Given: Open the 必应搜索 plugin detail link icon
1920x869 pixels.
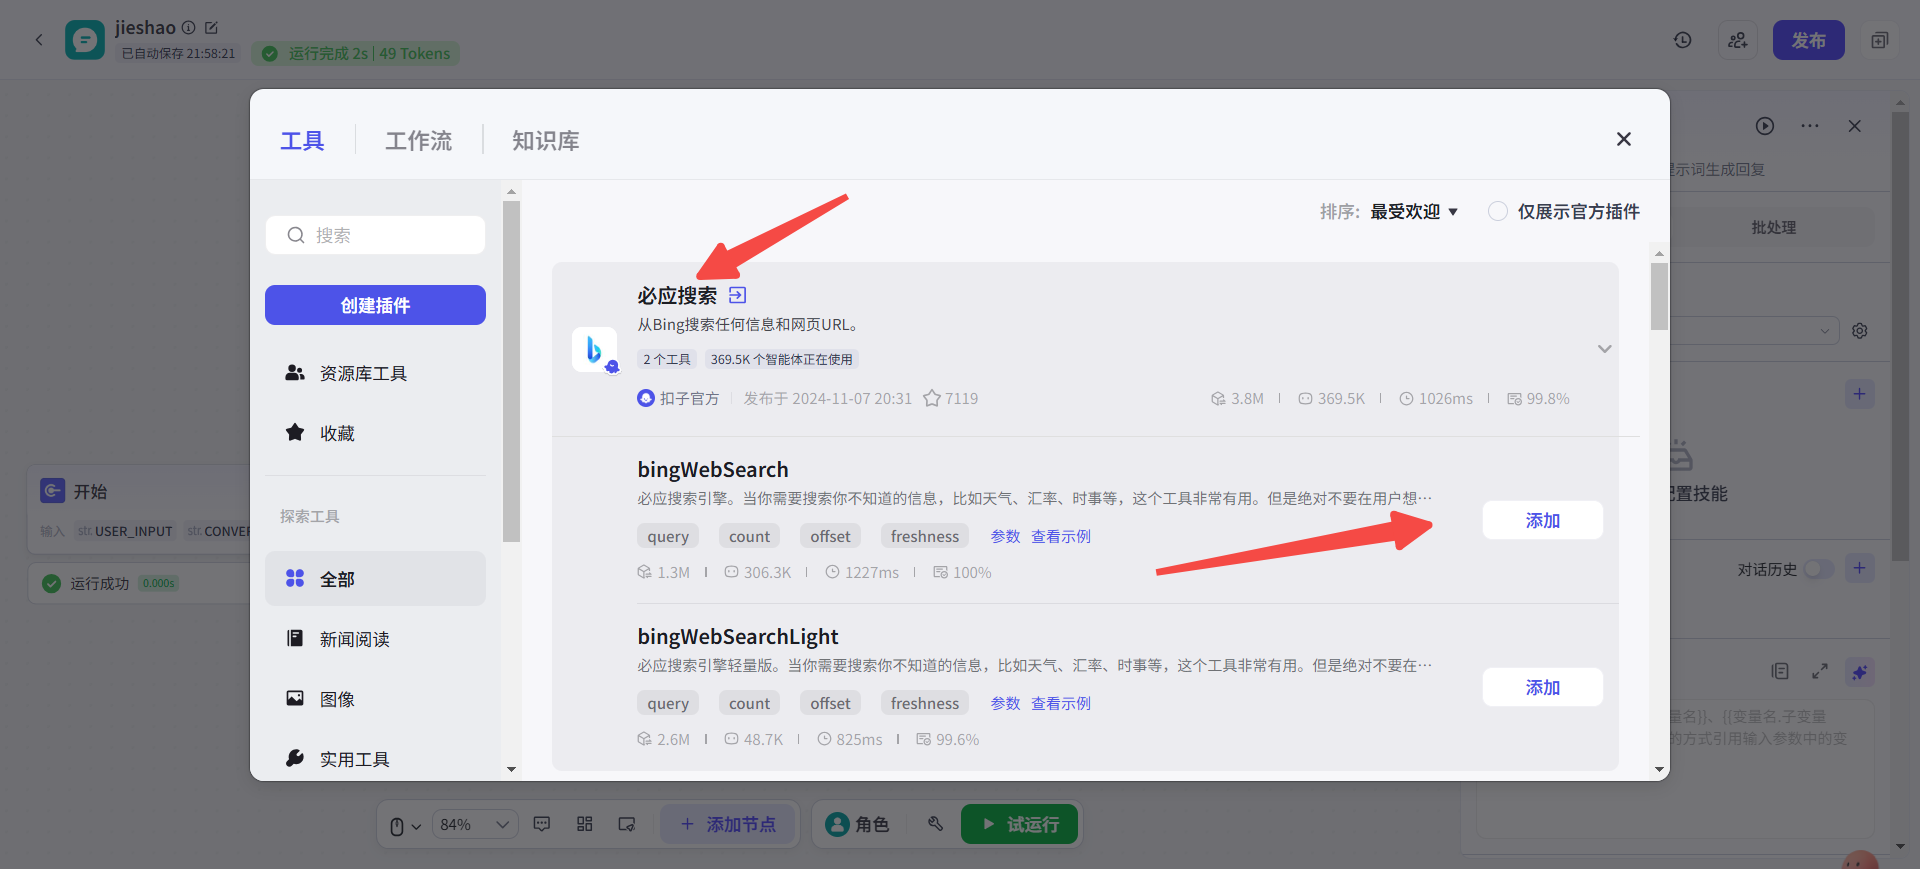Looking at the screenshot, I should [x=737, y=295].
